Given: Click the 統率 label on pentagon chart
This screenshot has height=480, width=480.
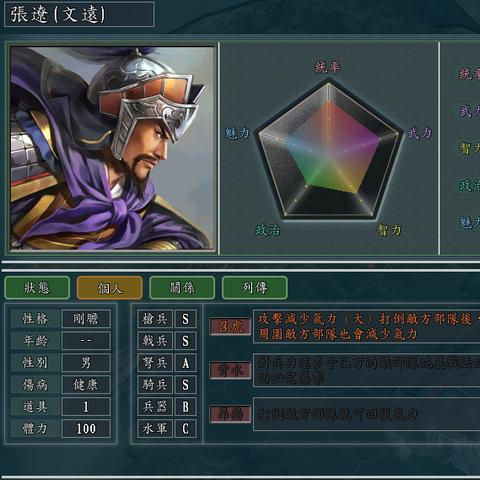Looking at the screenshot, I should pyautogui.click(x=328, y=67).
